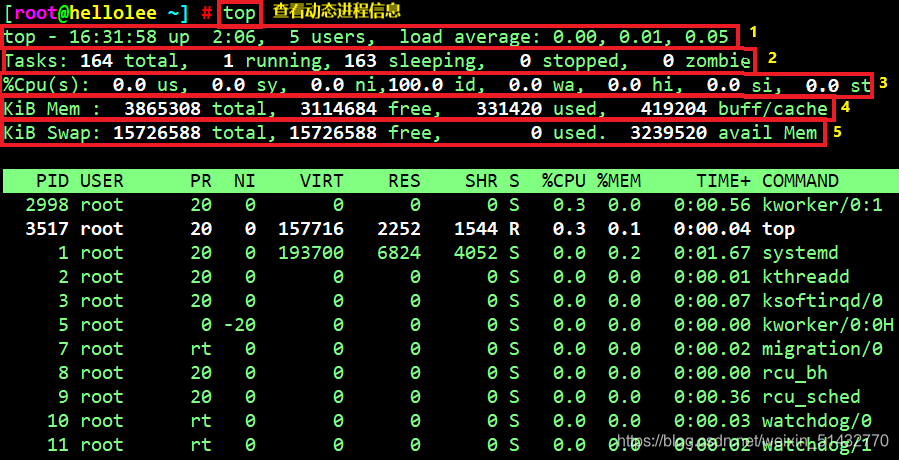899x460 pixels.
Task: Click the 'KiB Swap:' label
Action: pyautogui.click(x=53, y=133)
